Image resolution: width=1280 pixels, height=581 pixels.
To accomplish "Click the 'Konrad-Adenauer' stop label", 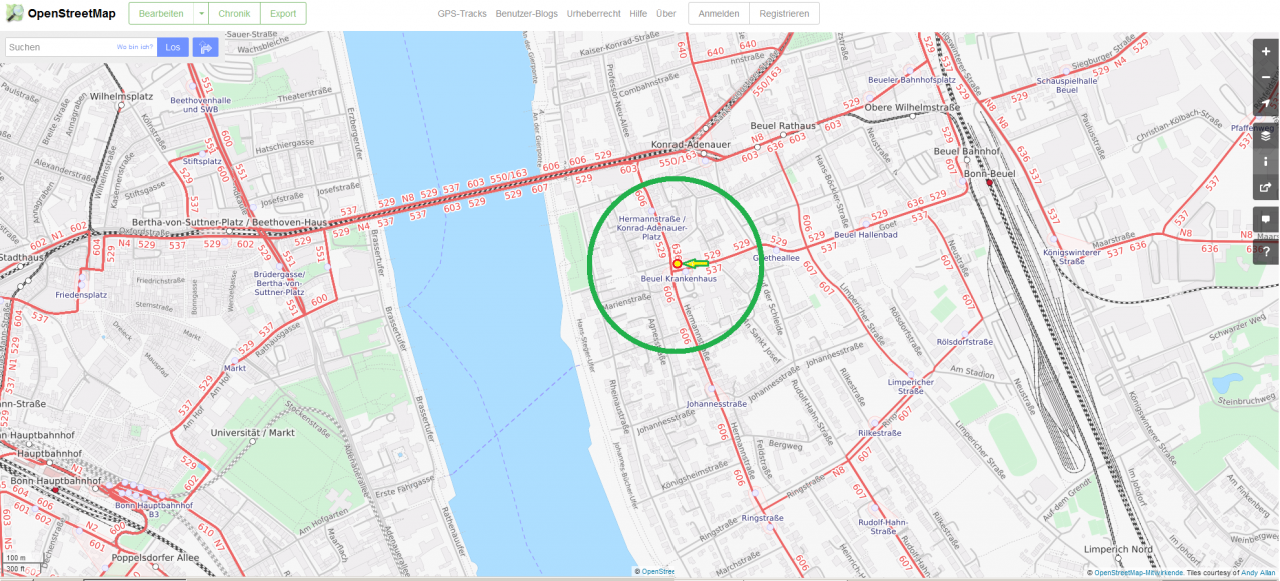I will pyautogui.click(x=691, y=144).
